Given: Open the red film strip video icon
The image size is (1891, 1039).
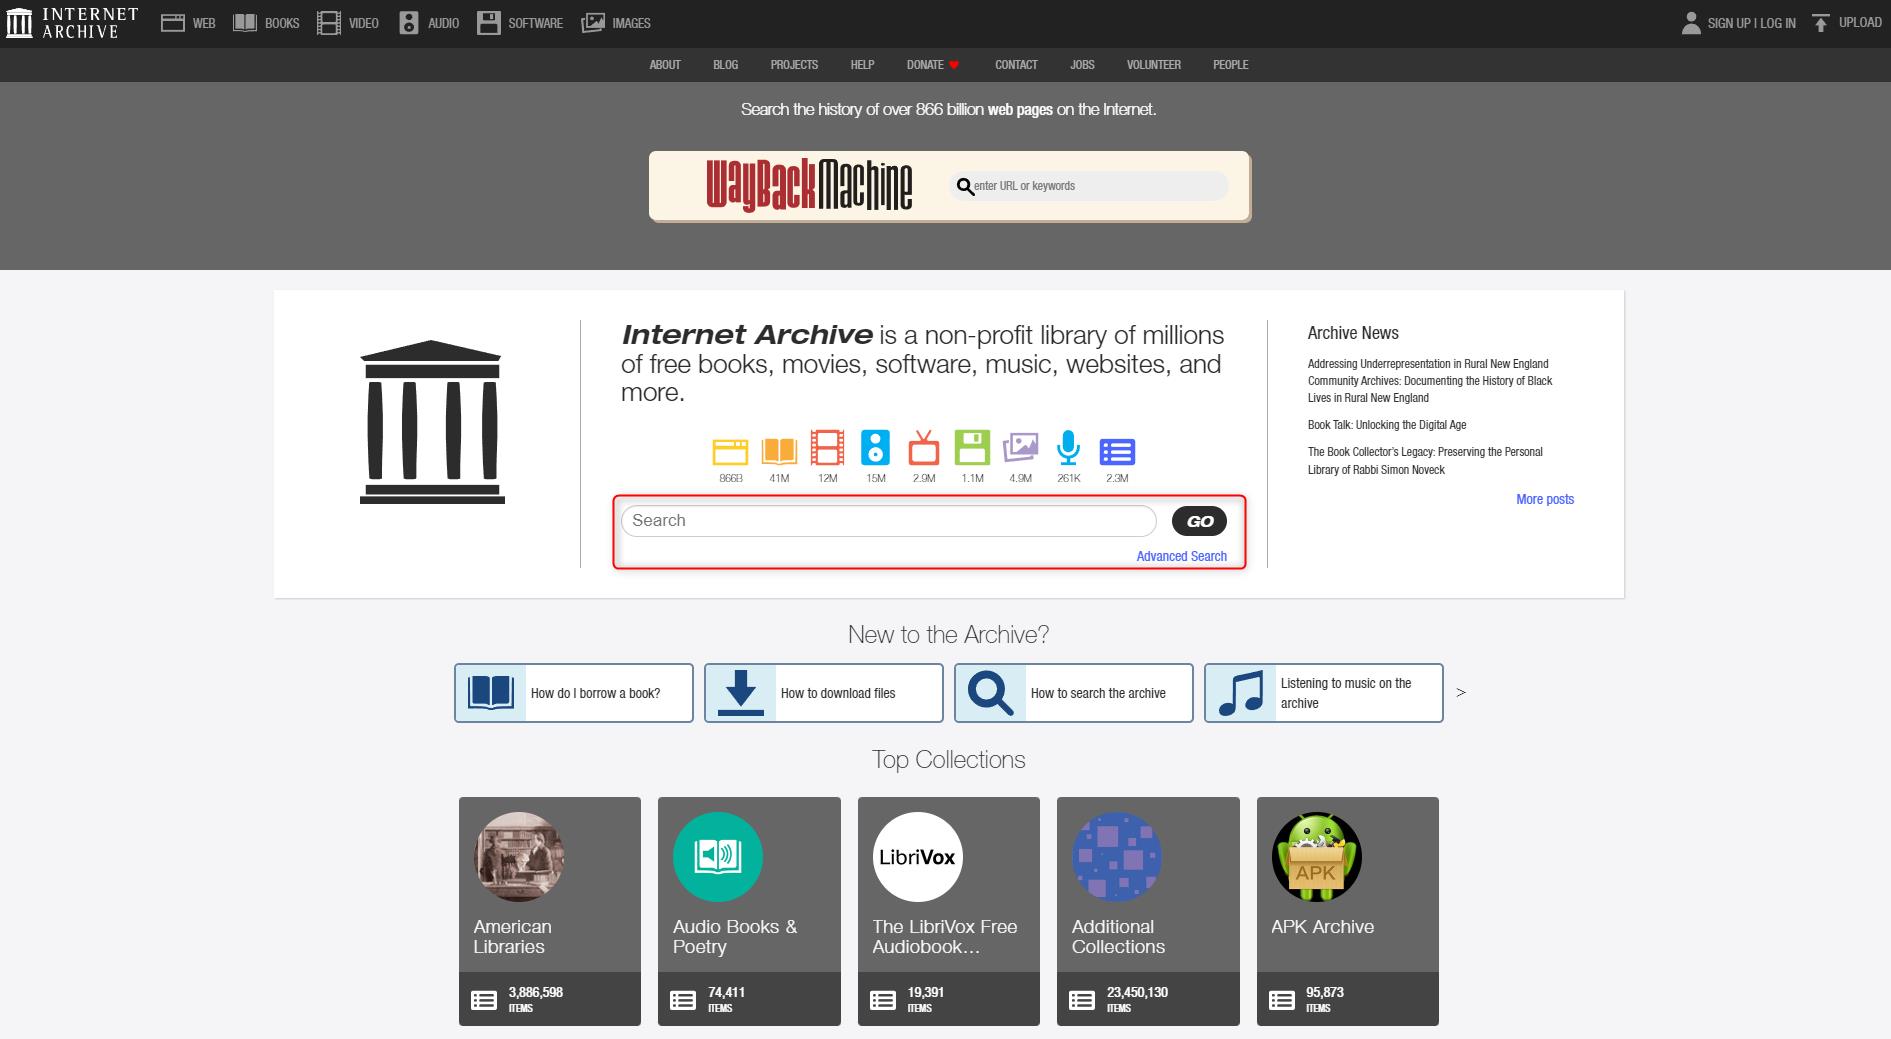Looking at the screenshot, I should [x=827, y=449].
